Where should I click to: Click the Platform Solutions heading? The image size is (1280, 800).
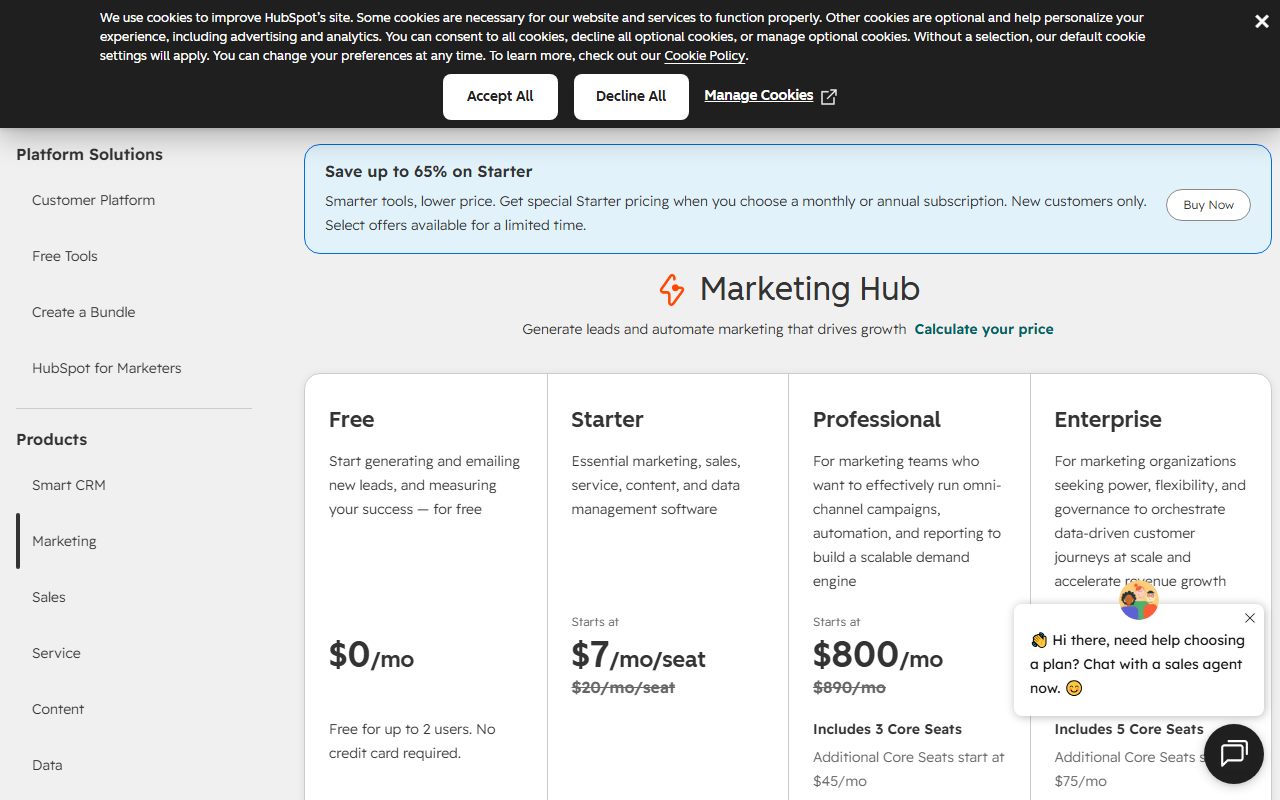89,154
